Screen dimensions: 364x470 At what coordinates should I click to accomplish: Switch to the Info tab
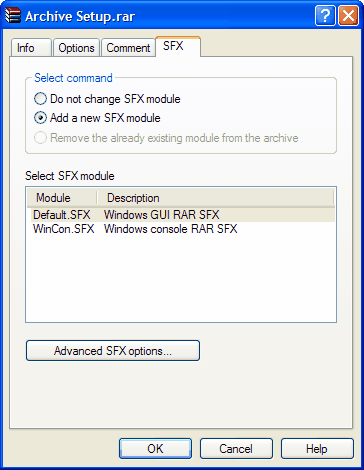pos(31,48)
